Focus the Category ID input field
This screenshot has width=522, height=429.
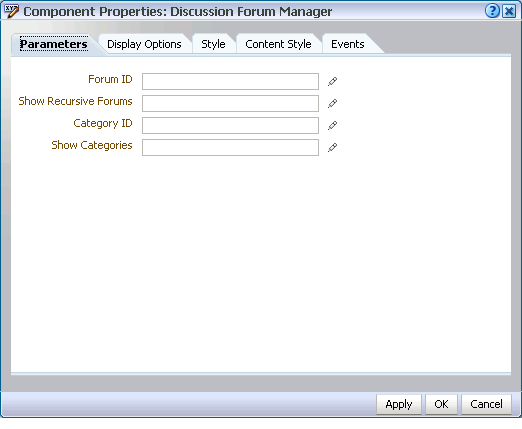230,125
